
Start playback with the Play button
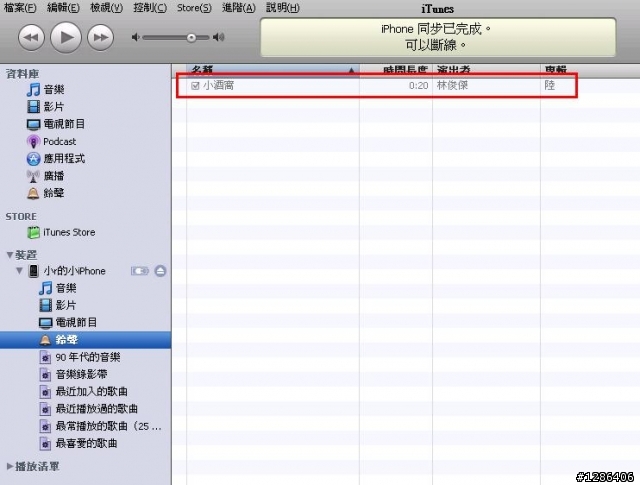coord(66,37)
